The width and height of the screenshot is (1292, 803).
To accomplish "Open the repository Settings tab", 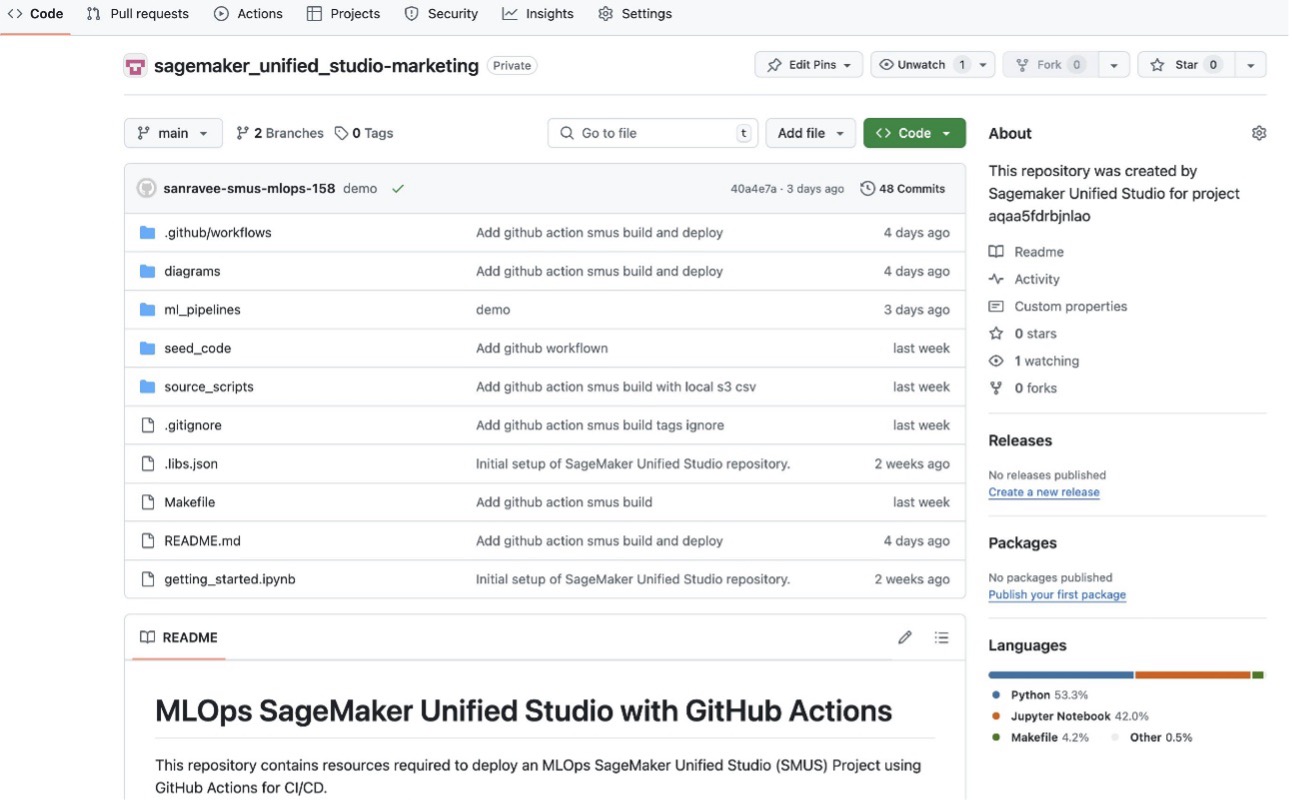I will [x=635, y=14].
